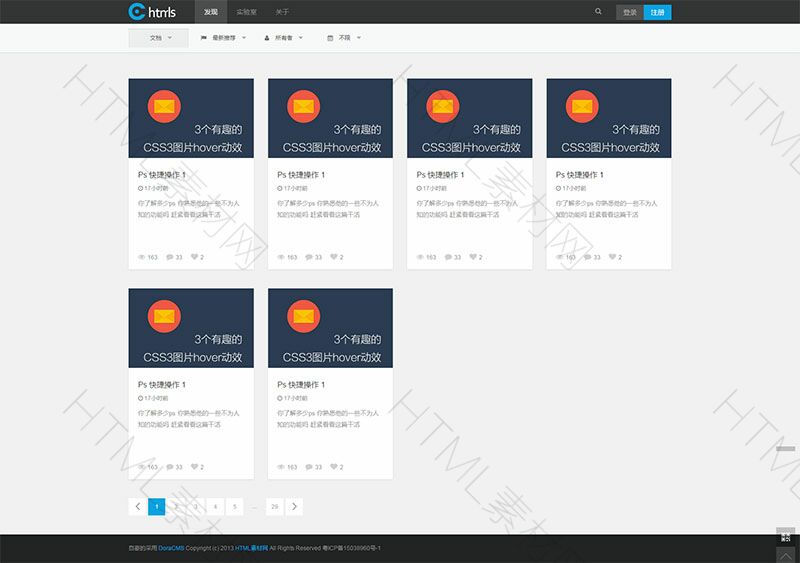Screen dimensions: 800x563
Task: Follow the DoraCMS footer link
Action: click(x=171, y=548)
